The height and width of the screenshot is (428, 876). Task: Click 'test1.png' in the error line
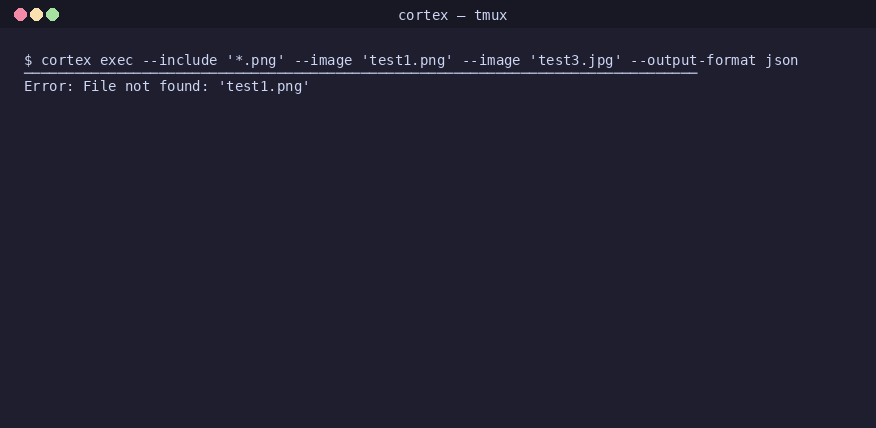pyautogui.click(x=263, y=86)
